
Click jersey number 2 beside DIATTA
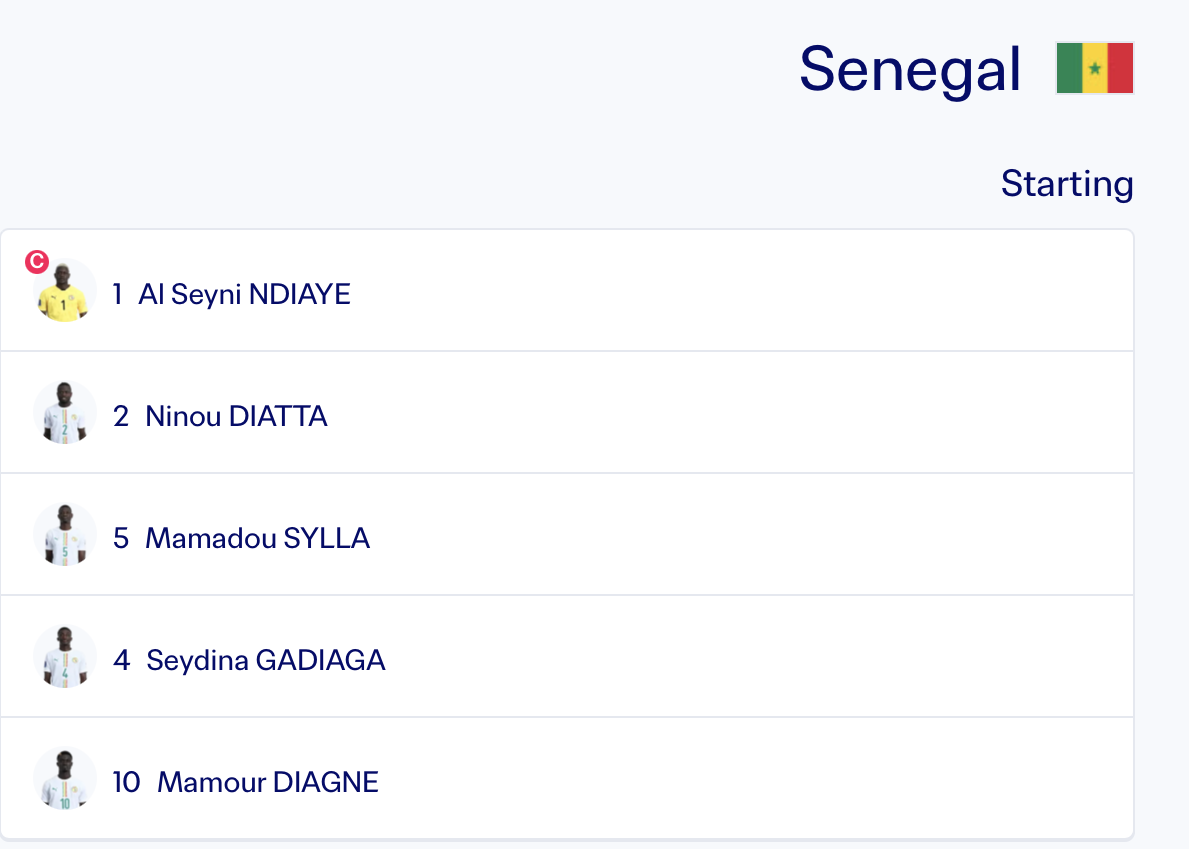[121, 416]
